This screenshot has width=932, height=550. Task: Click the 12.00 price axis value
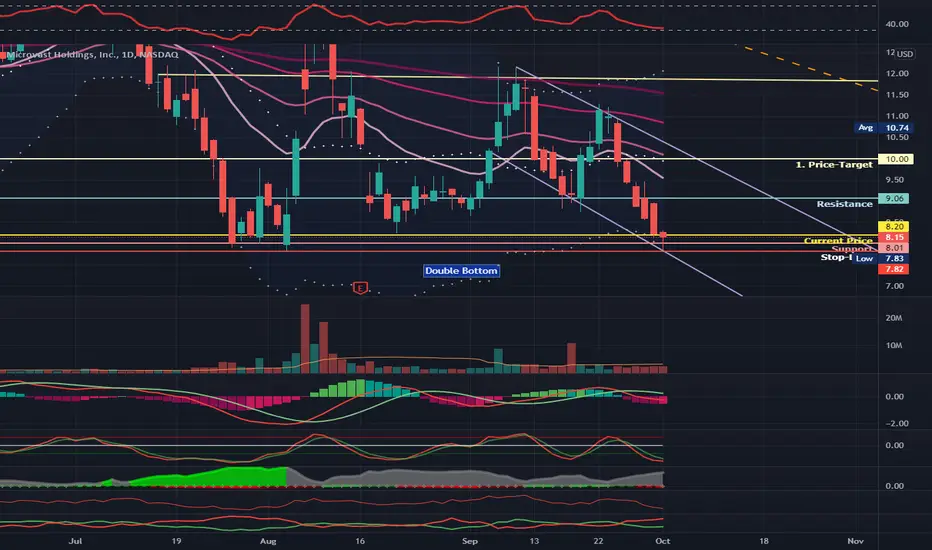point(897,74)
